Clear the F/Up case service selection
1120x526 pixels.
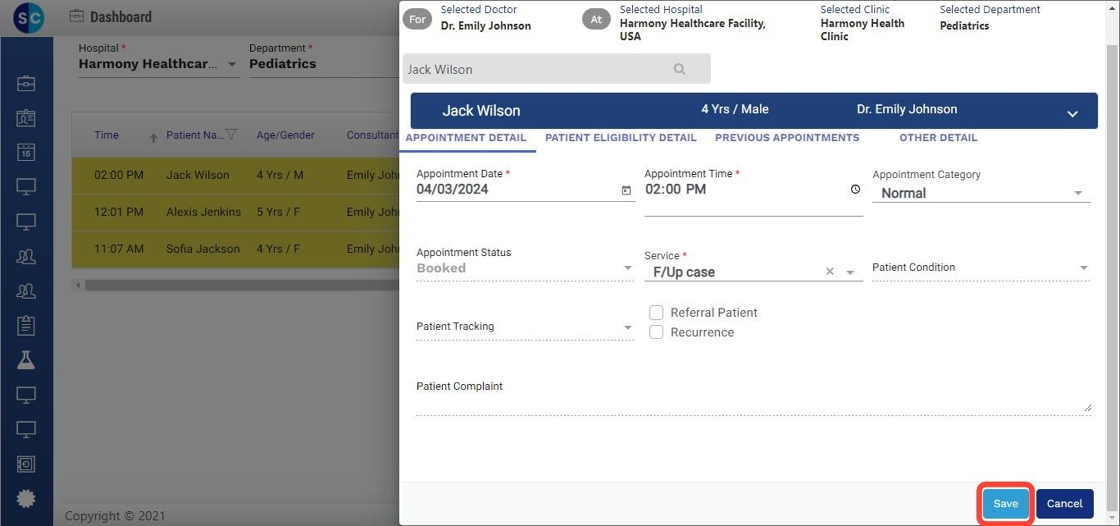tap(829, 272)
